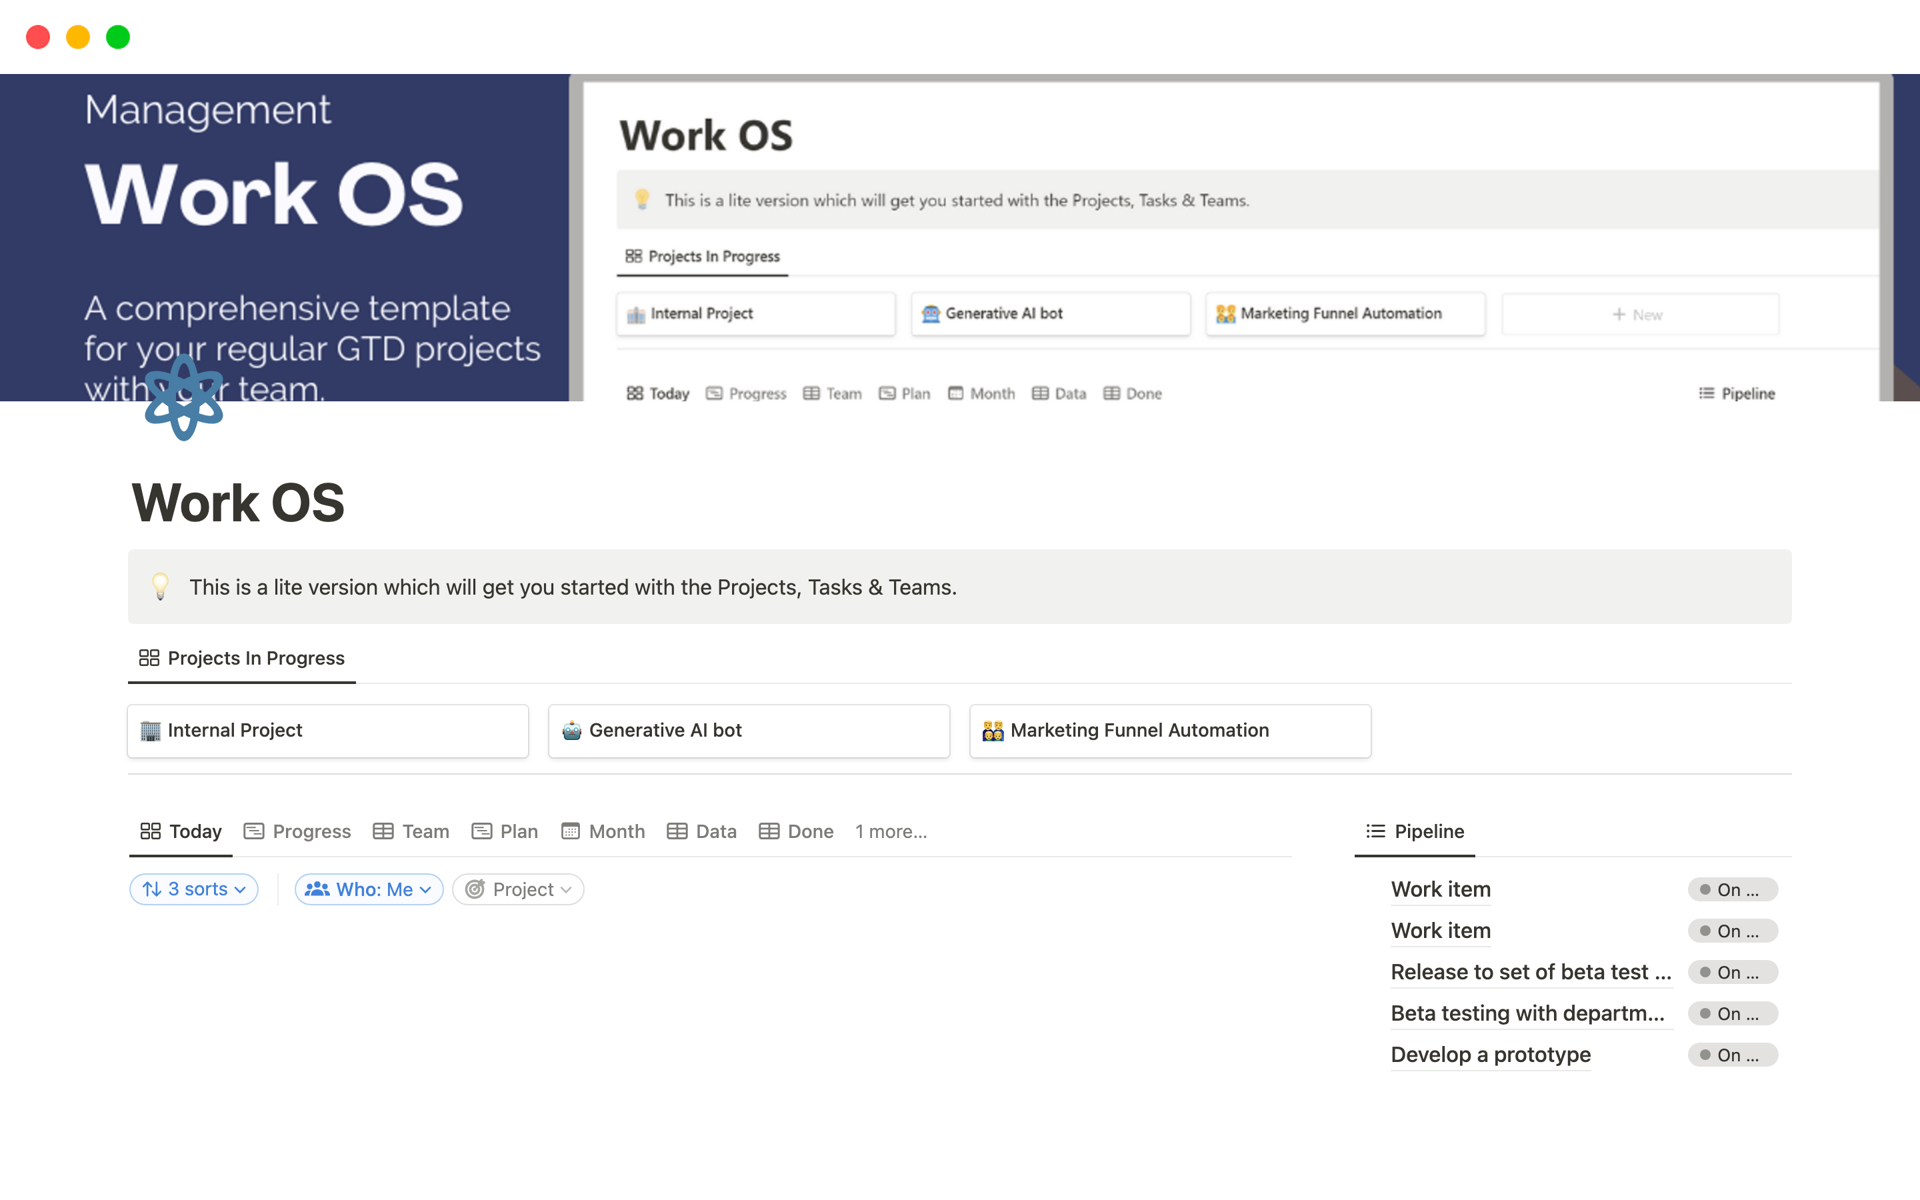Click the Internal Project building icon
The width and height of the screenshot is (1920, 1200).
click(x=150, y=731)
